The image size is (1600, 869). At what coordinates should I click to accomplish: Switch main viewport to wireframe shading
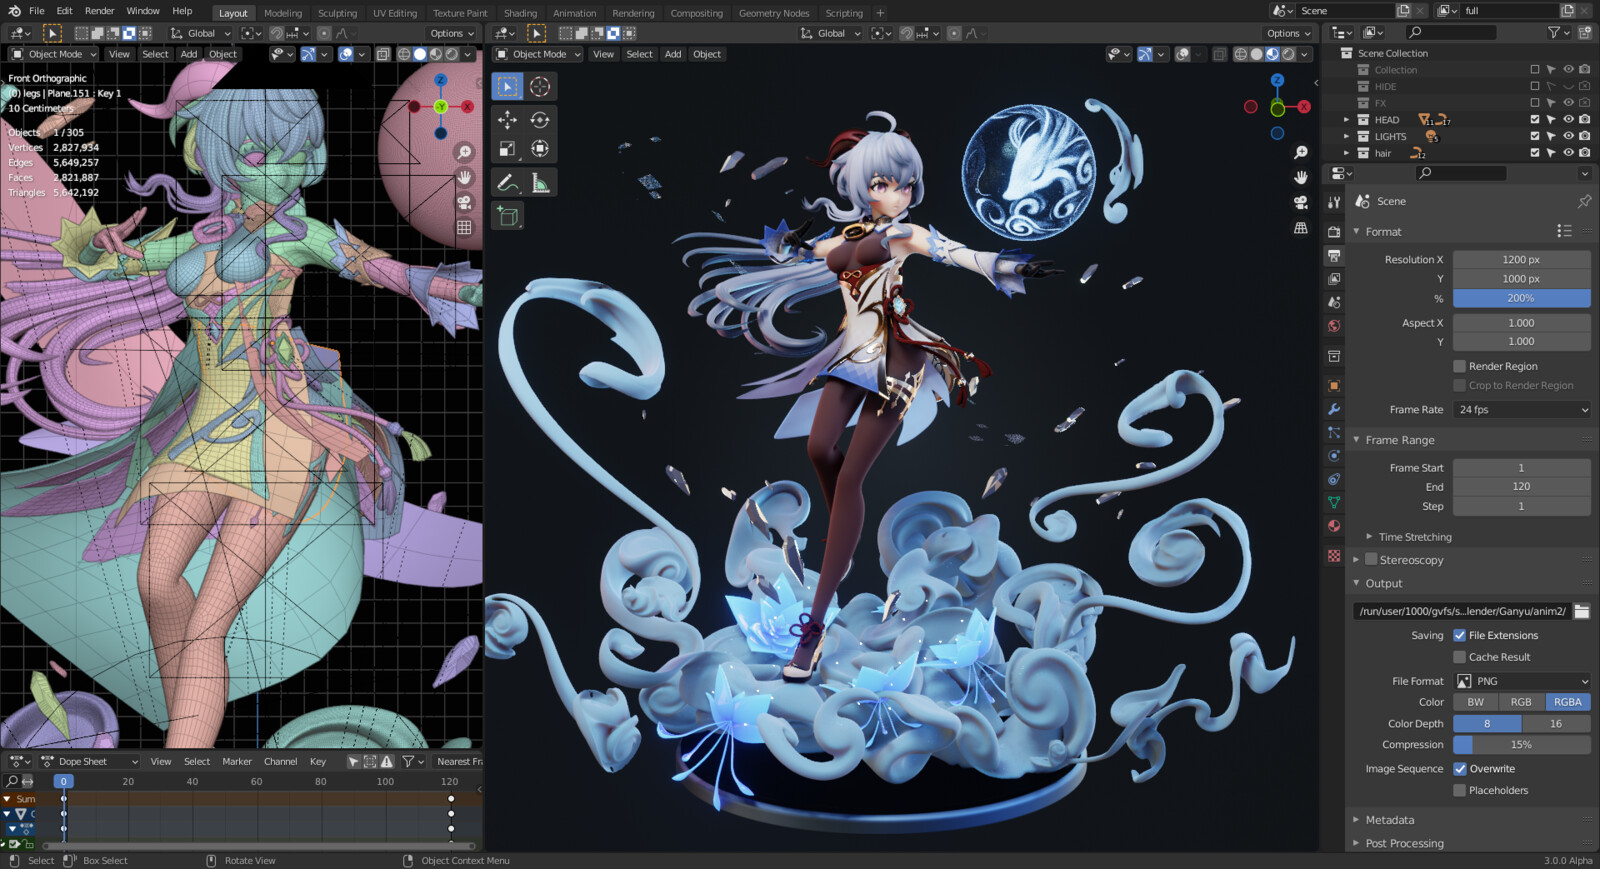[1240, 54]
